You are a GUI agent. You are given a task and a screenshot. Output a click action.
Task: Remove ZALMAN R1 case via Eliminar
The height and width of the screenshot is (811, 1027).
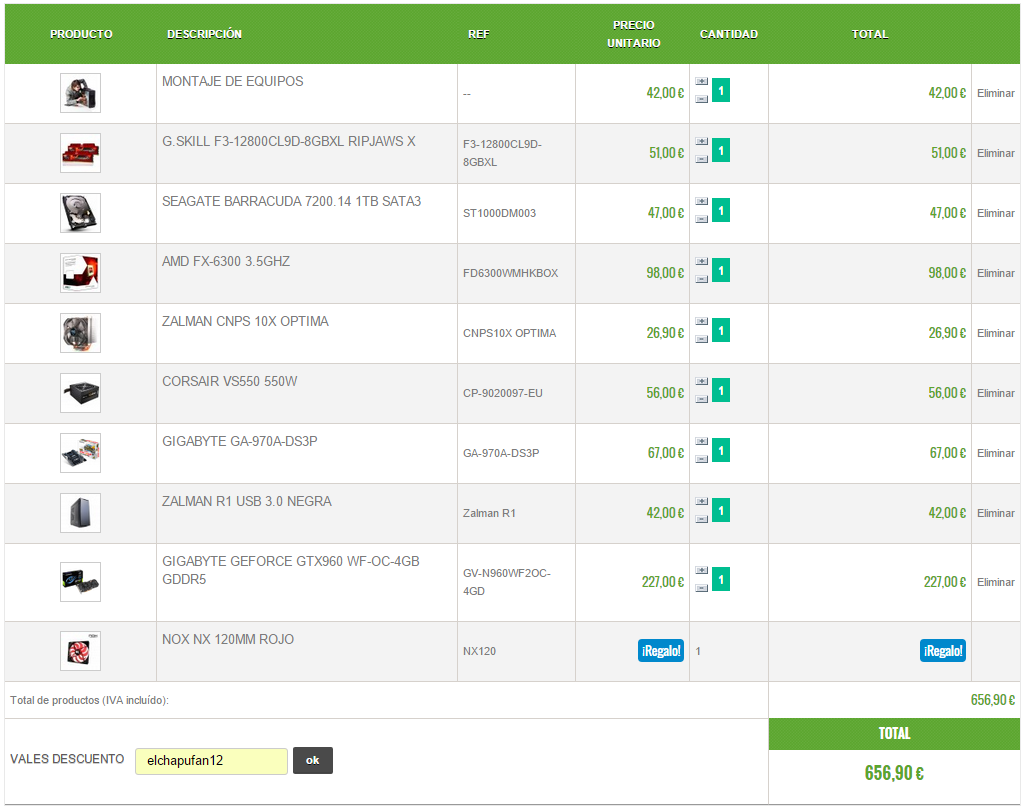[996, 513]
